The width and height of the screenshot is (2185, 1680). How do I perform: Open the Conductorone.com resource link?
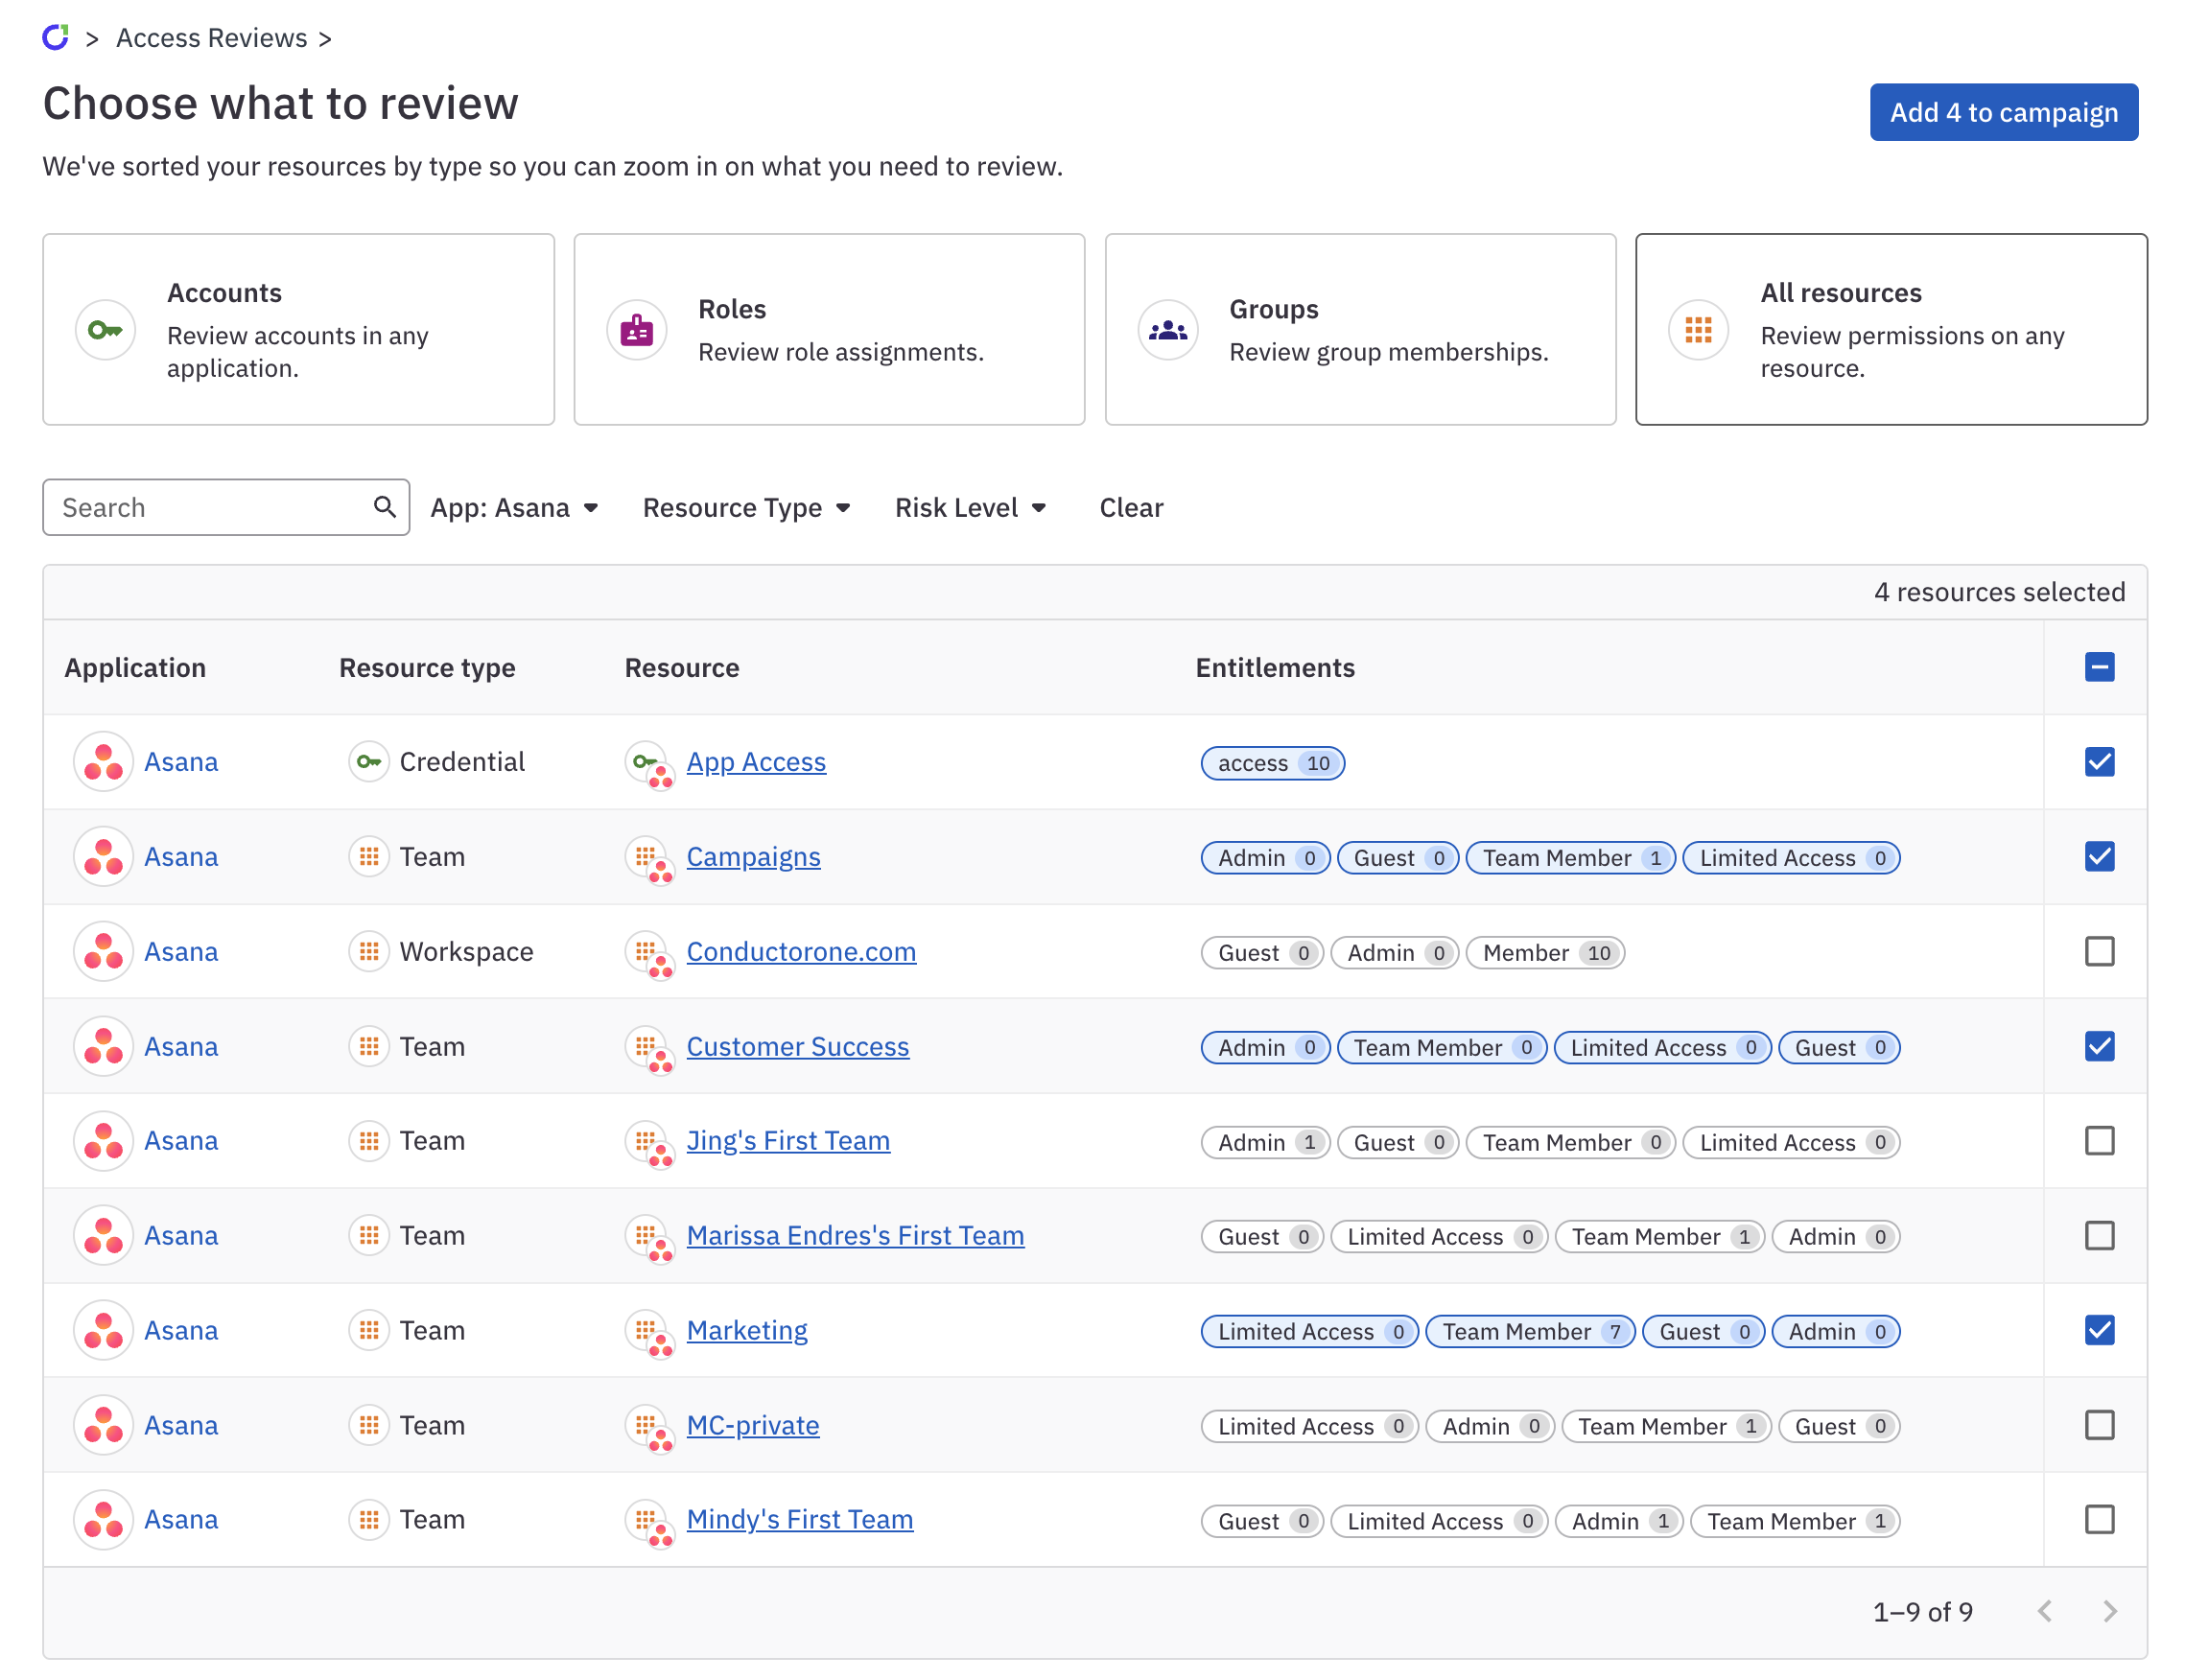coord(801,951)
